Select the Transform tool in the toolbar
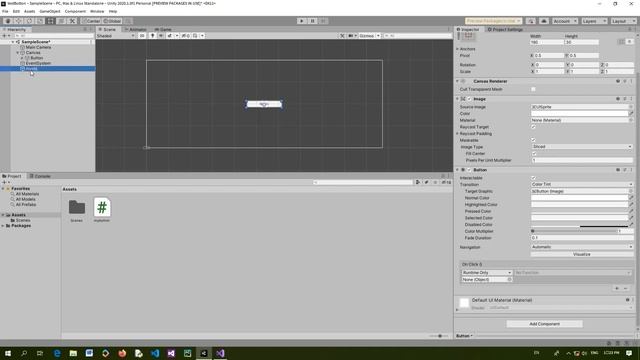The image size is (640, 360). 61,21
